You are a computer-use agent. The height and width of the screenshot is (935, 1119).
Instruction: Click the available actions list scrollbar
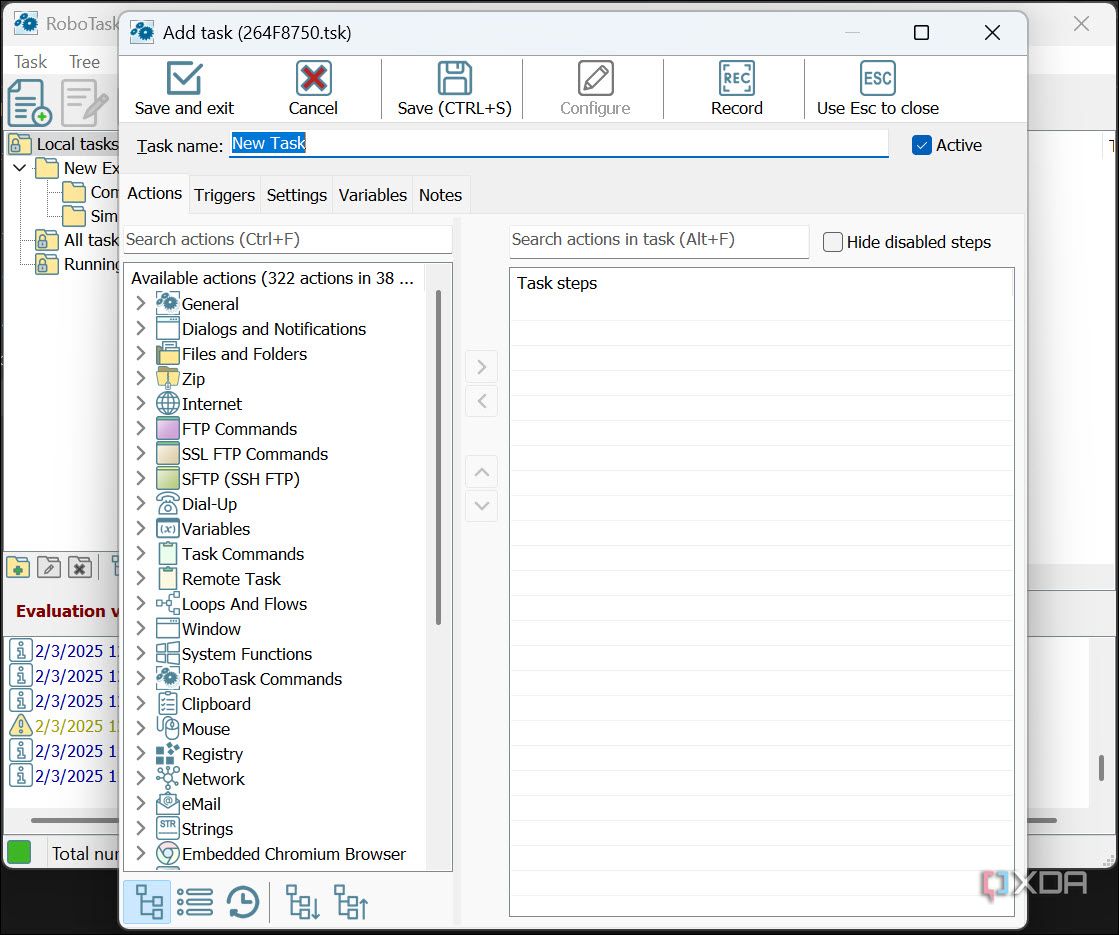click(438, 457)
